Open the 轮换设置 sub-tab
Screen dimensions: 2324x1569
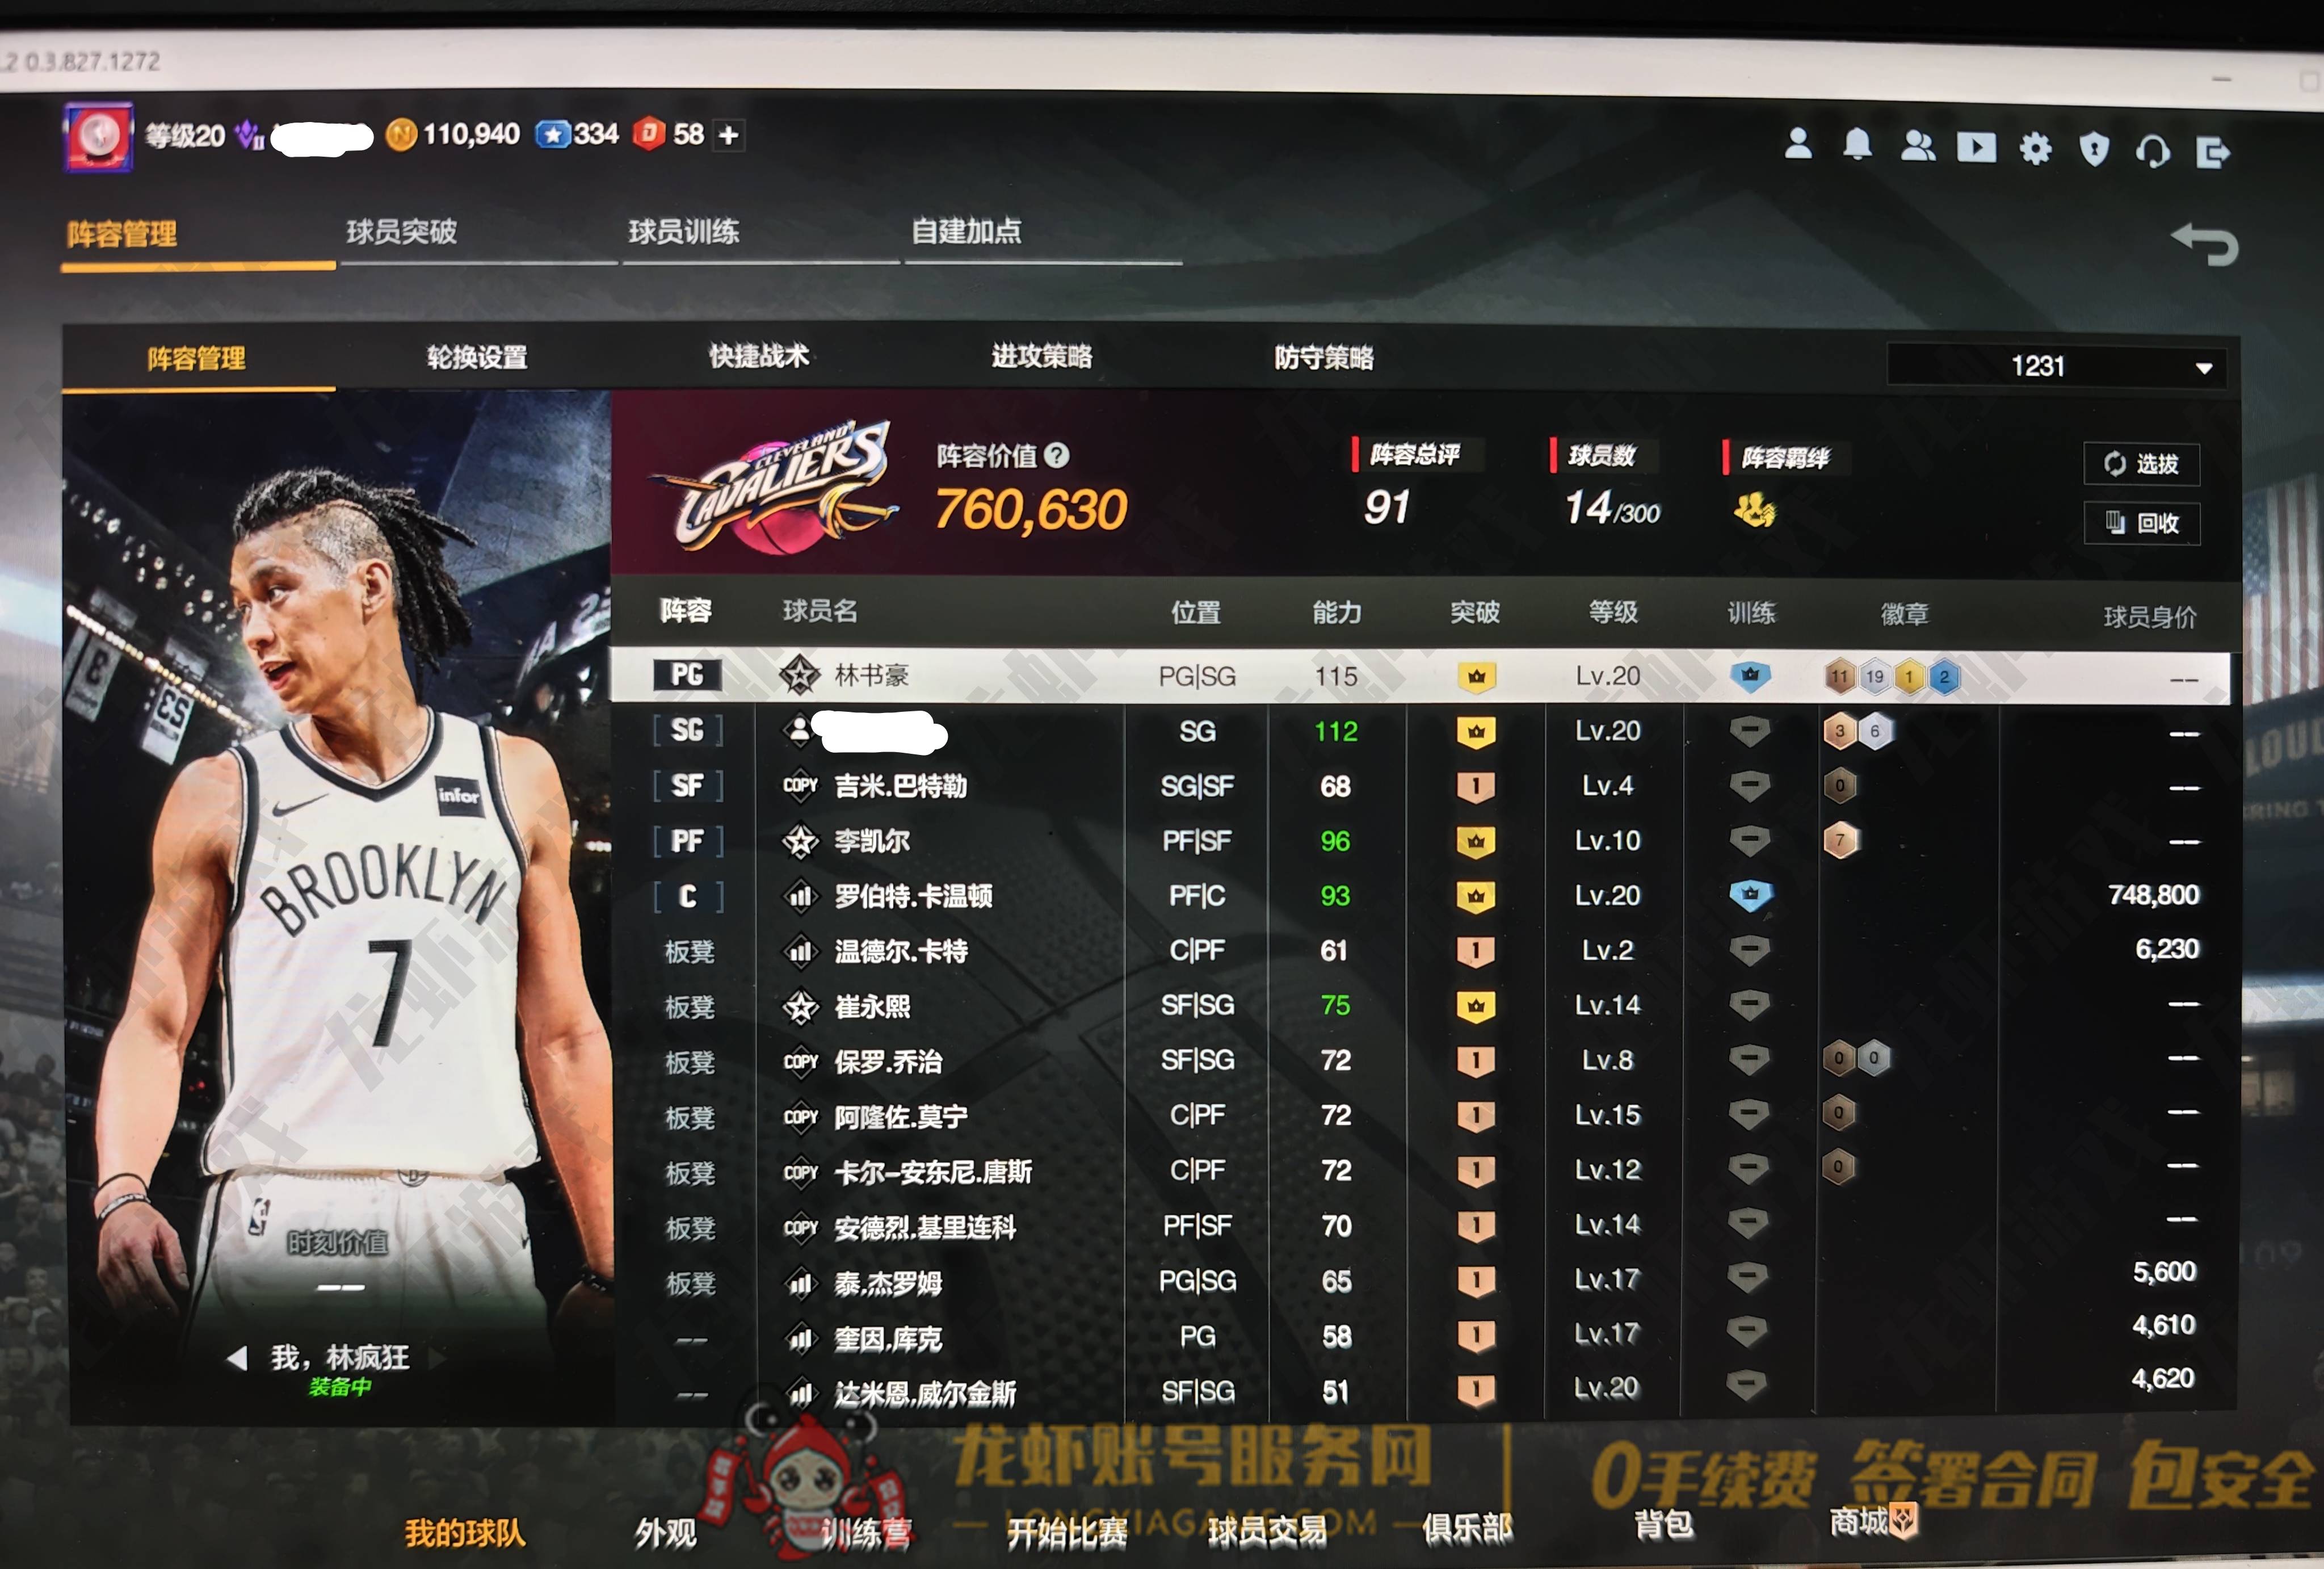[477, 357]
